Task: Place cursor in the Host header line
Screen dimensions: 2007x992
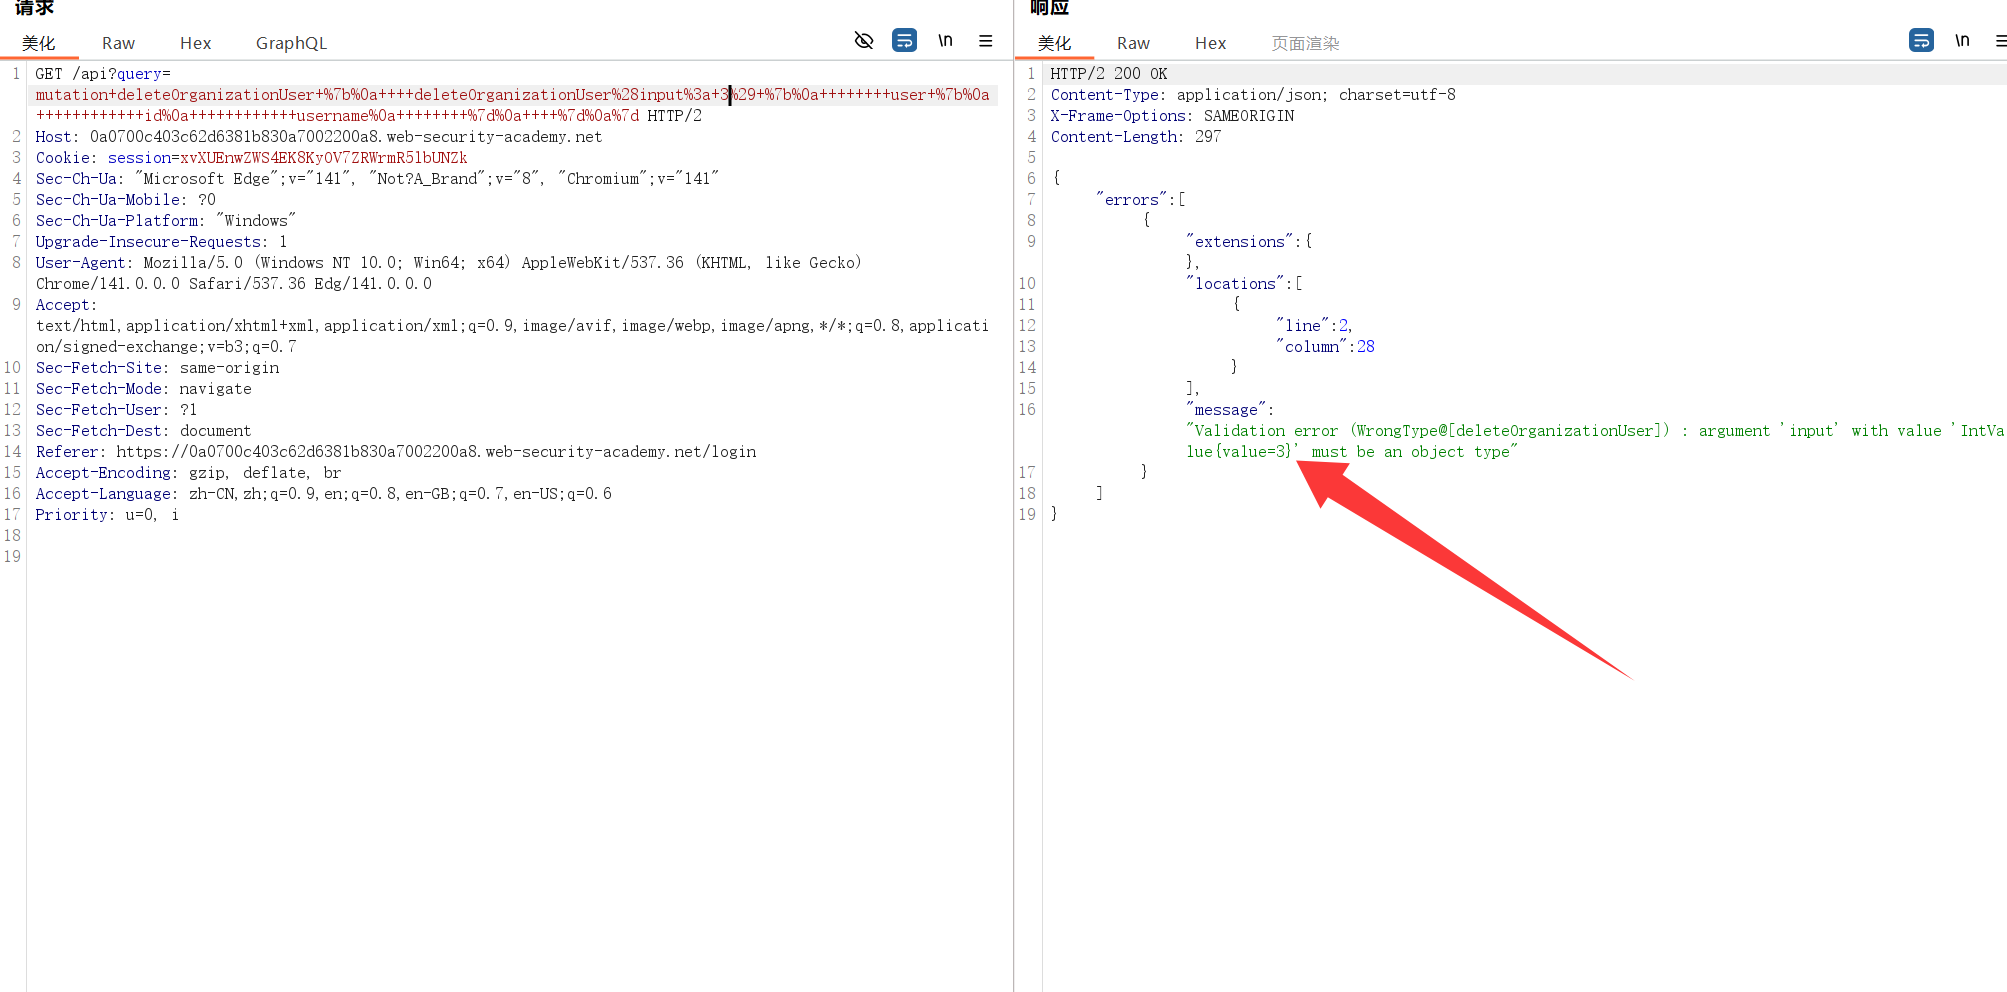Action: (345, 137)
